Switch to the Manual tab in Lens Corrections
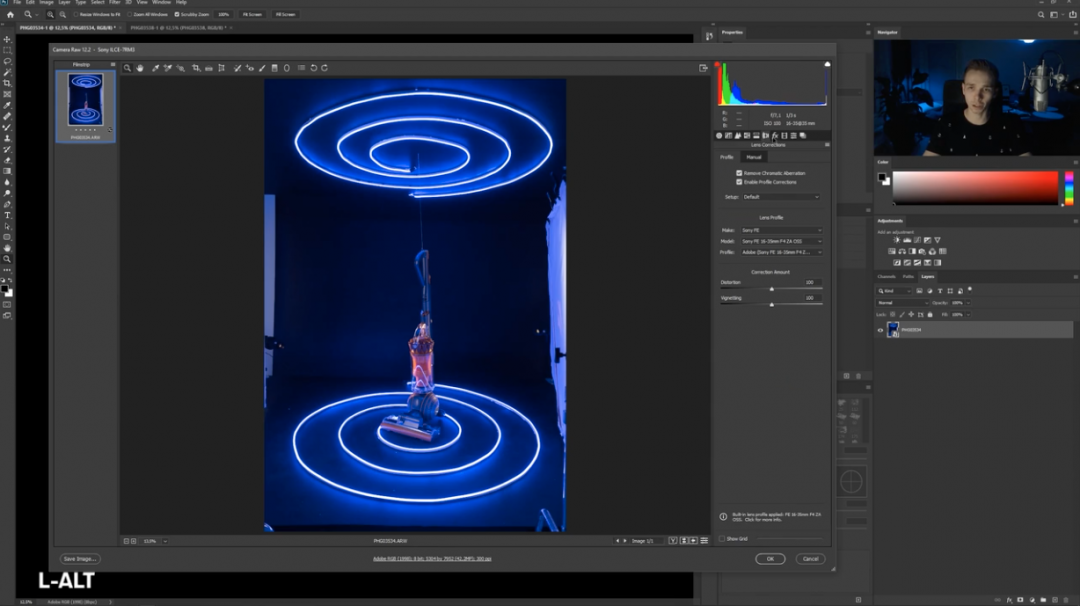 (754, 157)
